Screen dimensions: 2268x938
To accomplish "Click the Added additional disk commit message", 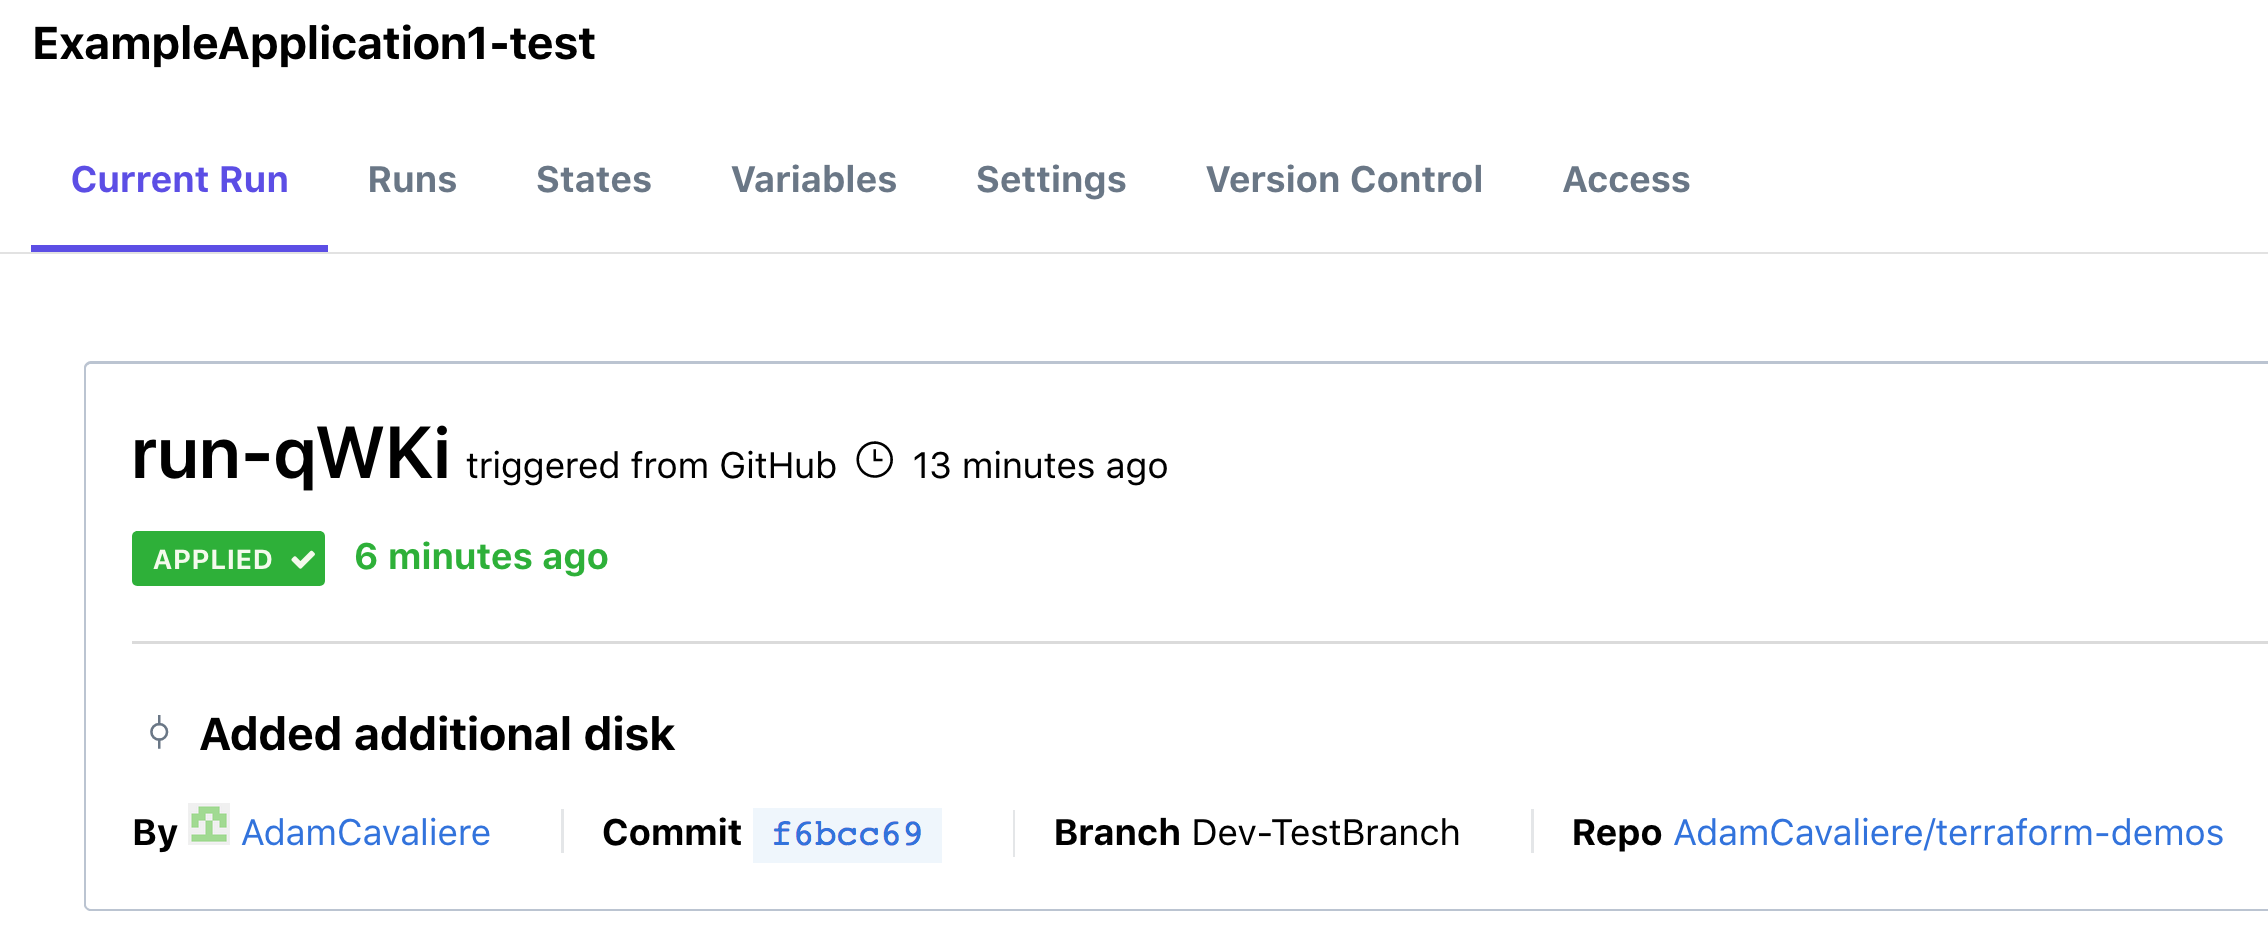I will click(437, 734).
